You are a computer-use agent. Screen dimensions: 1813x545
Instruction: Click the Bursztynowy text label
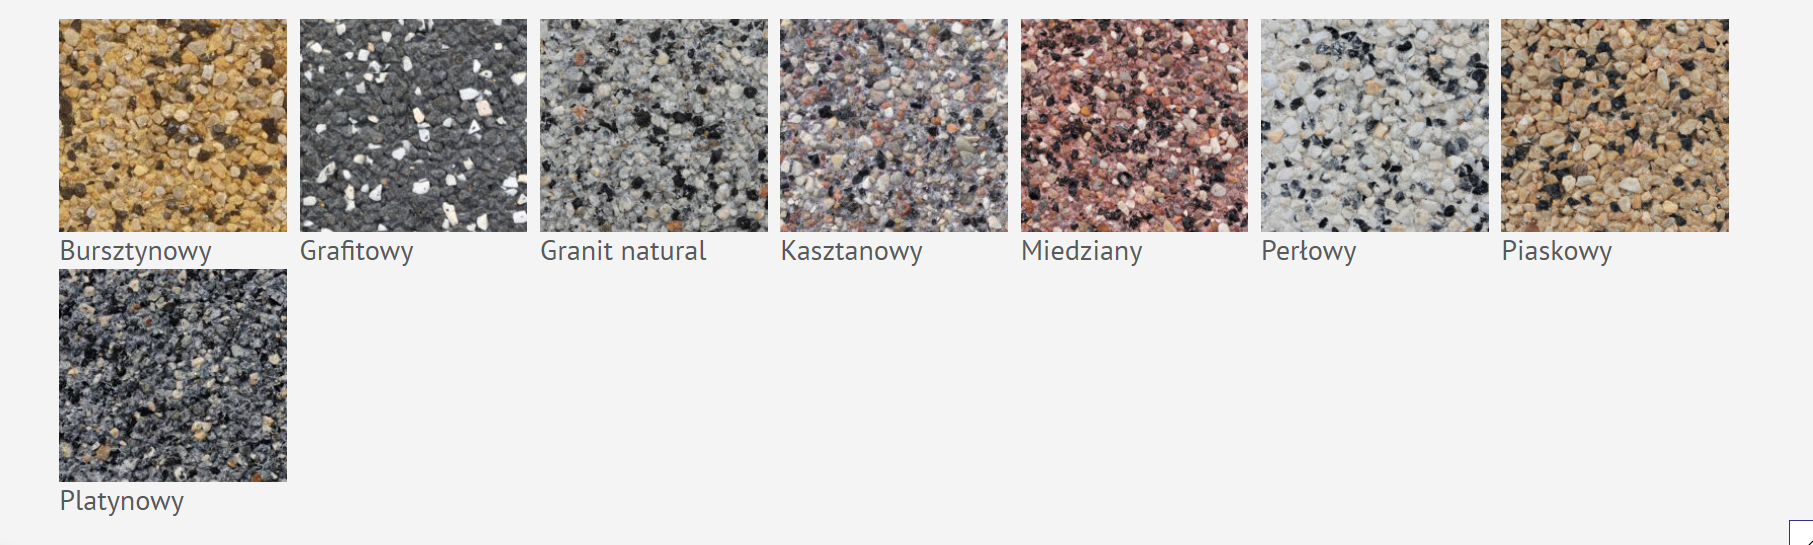coord(136,251)
